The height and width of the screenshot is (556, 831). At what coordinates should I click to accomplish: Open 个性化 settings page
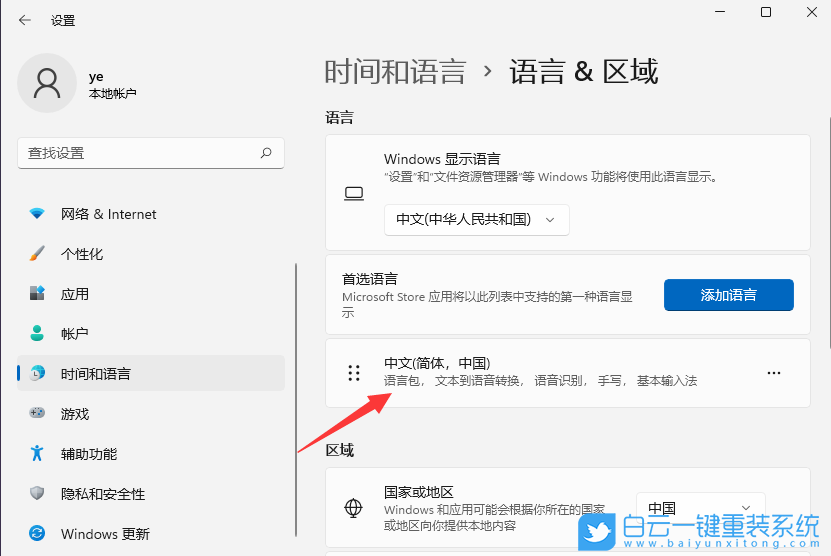[x=151, y=254]
